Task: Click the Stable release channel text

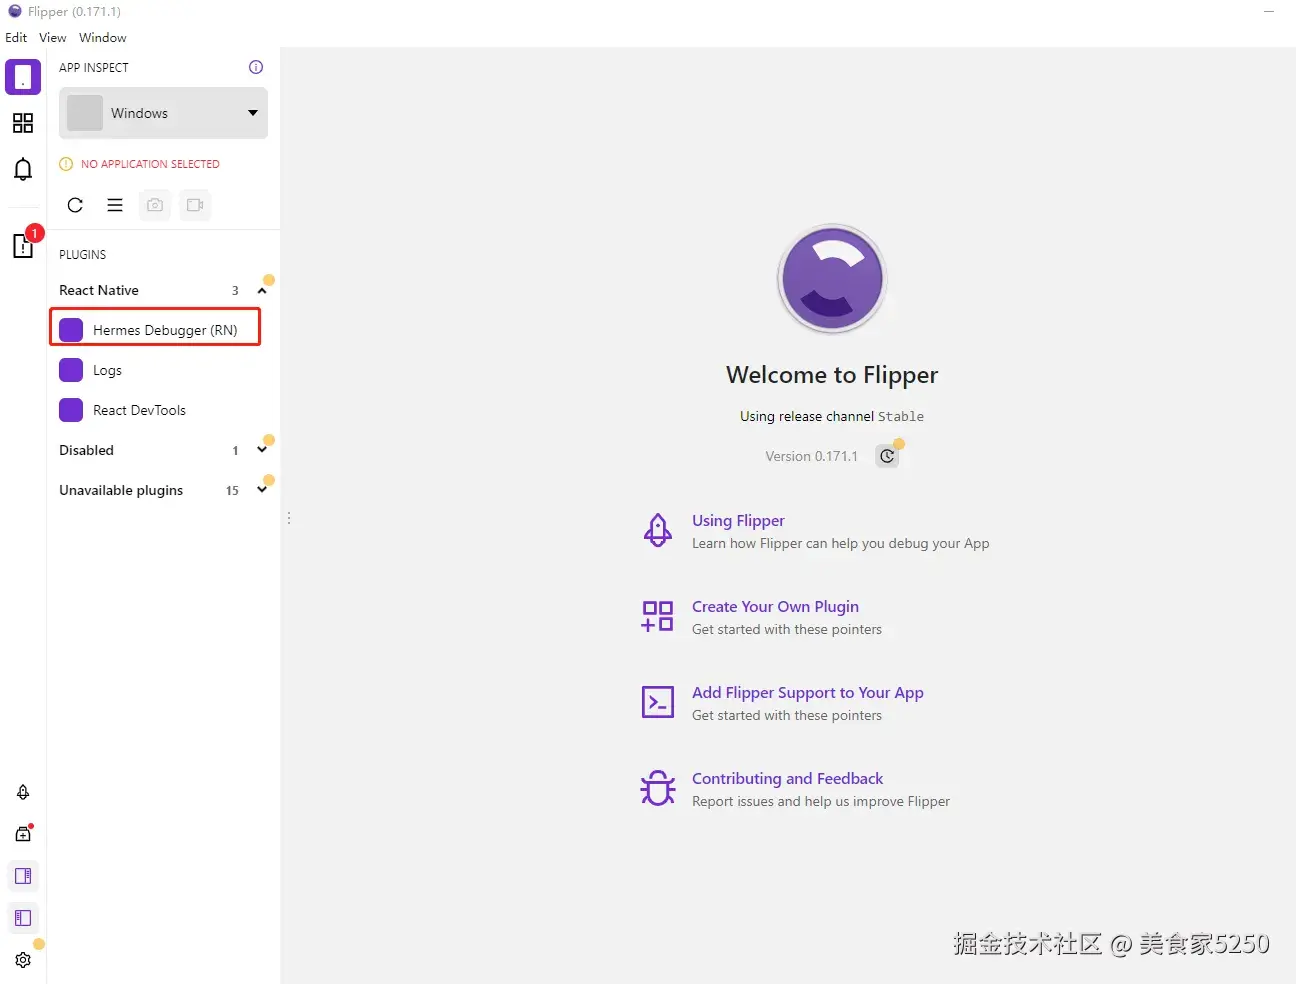Action: (x=901, y=416)
